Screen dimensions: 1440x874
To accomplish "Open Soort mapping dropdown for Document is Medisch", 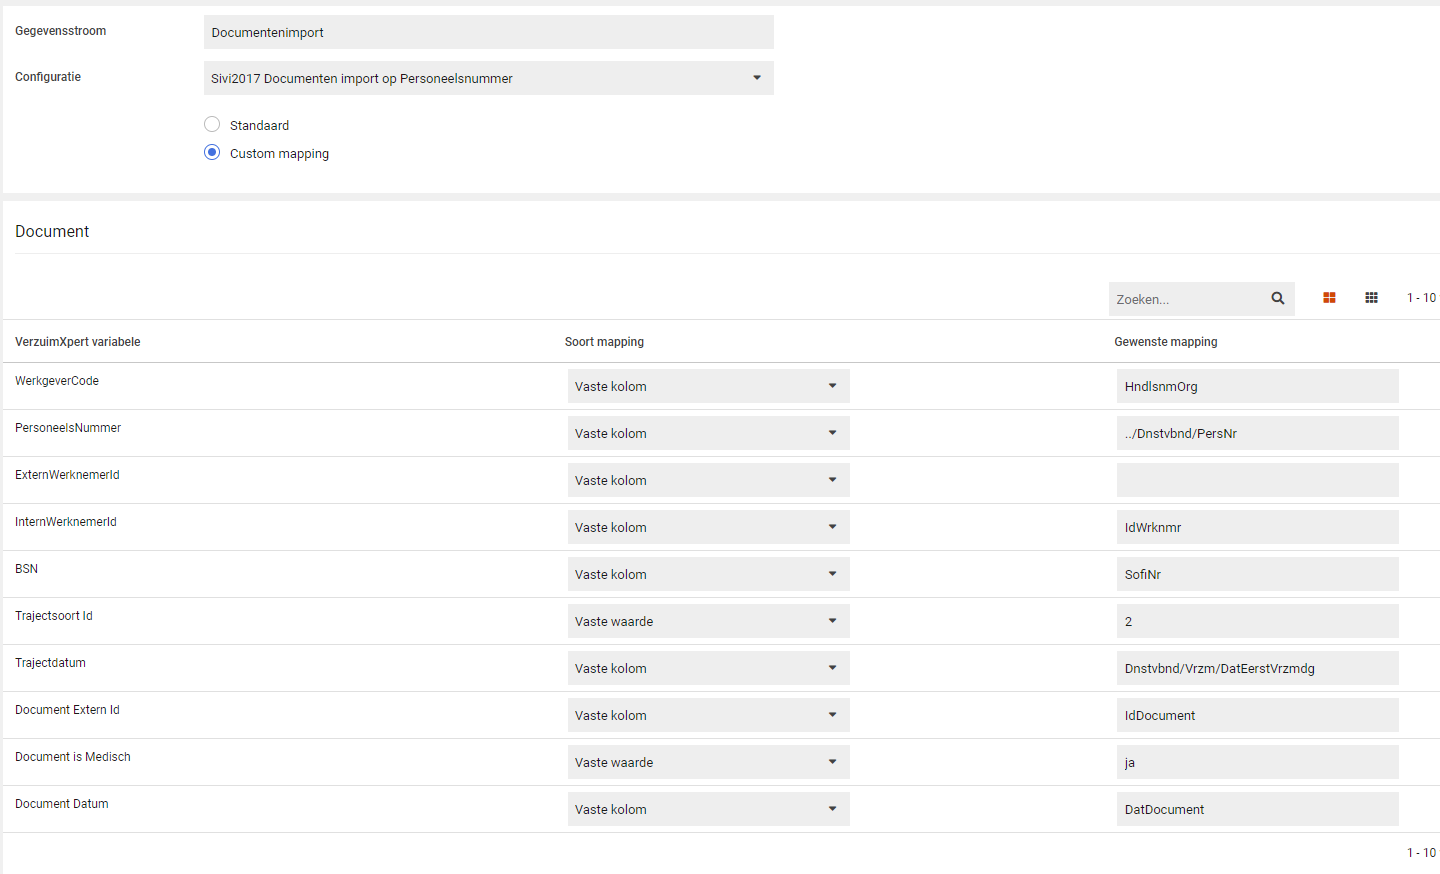I will (x=708, y=762).
